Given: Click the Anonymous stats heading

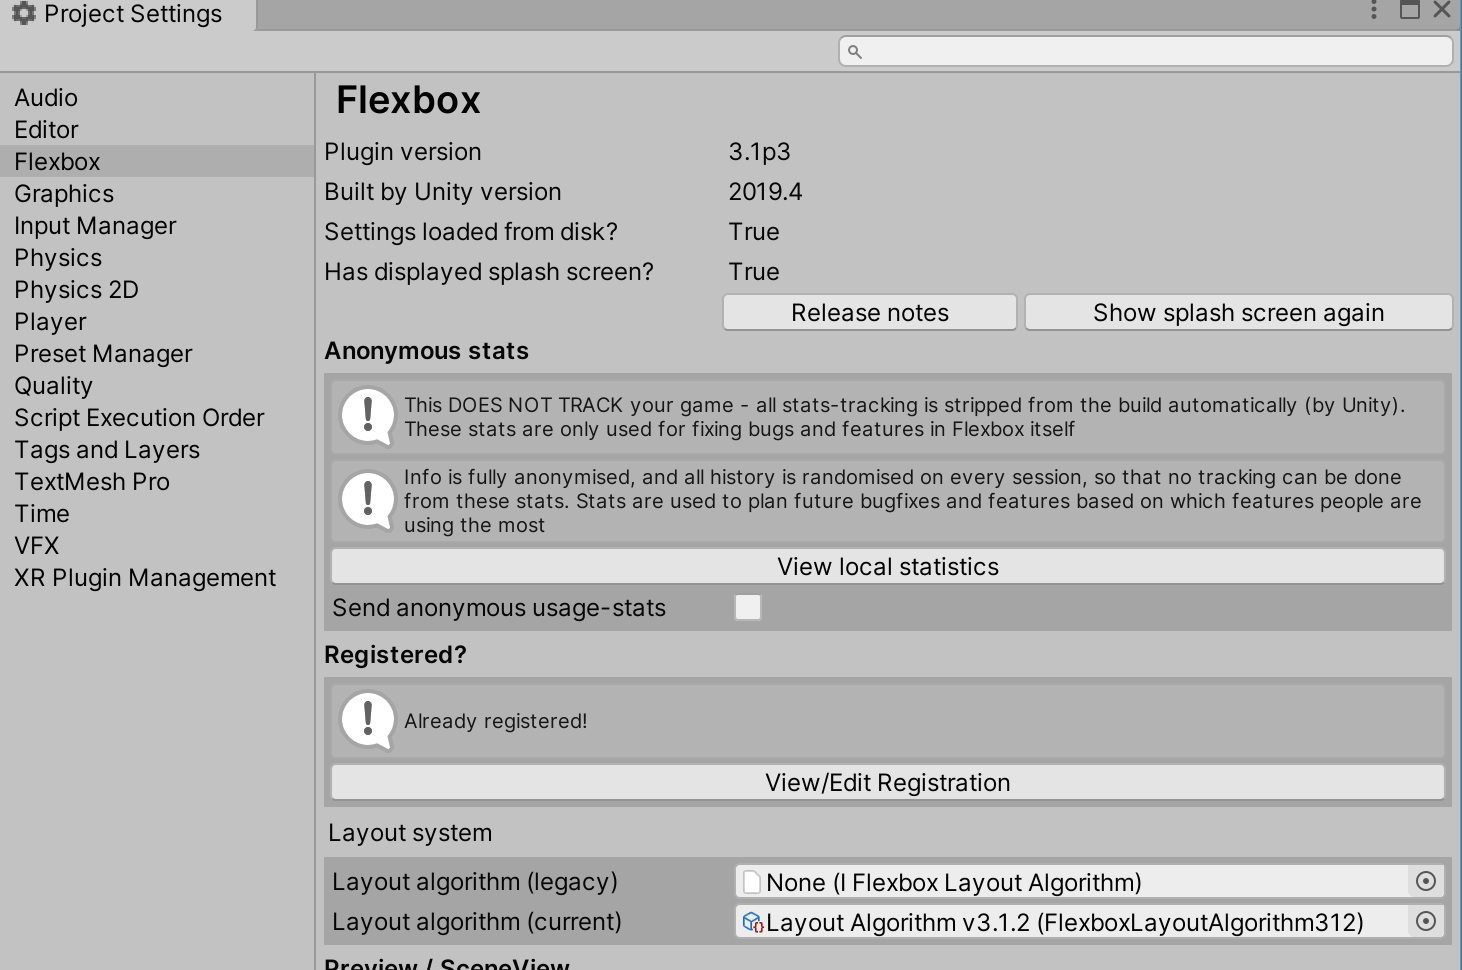Looking at the screenshot, I should point(426,351).
